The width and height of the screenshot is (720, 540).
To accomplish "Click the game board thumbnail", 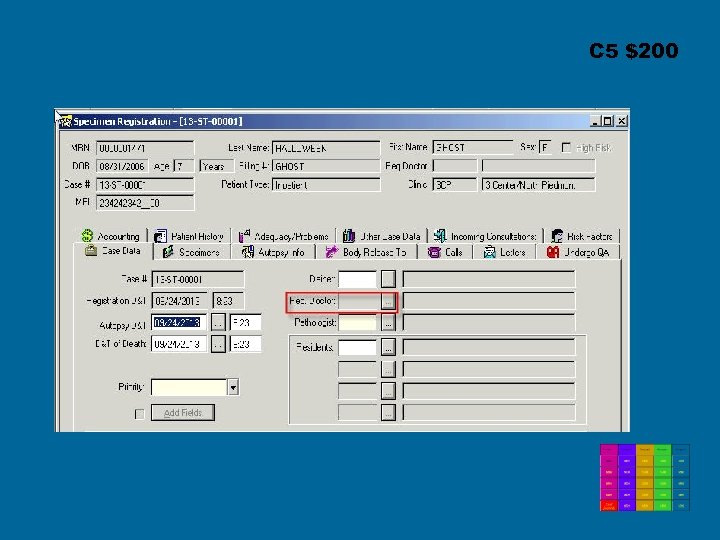I will click(645, 477).
